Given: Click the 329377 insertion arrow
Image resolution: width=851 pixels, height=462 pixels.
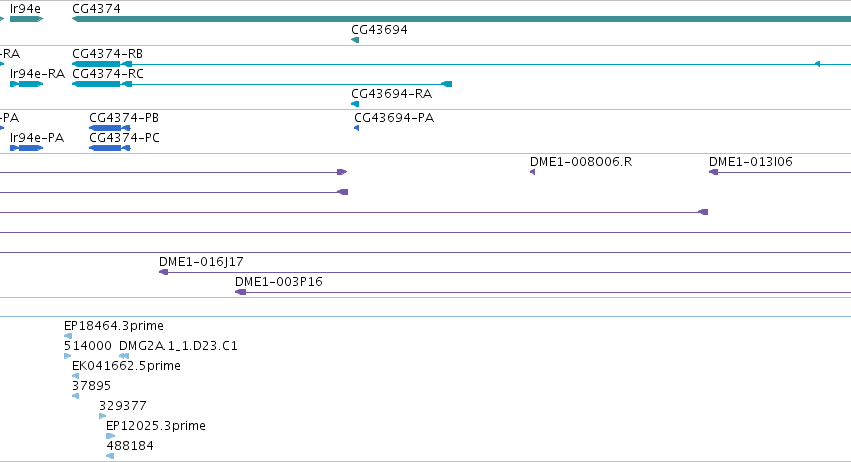Looking at the screenshot, I should tap(103, 416).
